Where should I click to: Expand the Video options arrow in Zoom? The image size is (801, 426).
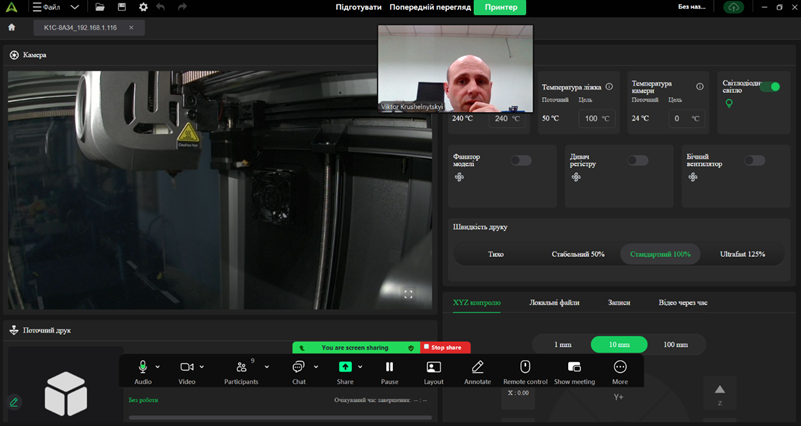(x=202, y=367)
